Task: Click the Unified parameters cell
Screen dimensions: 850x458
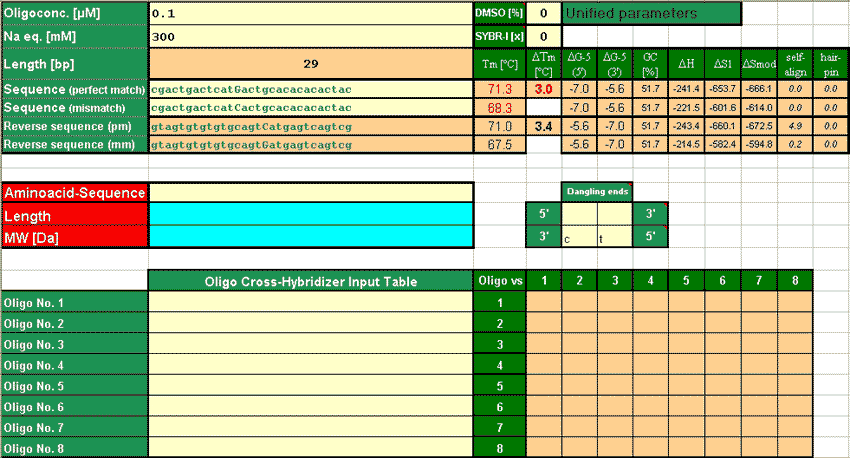Action: pyautogui.click(x=651, y=14)
